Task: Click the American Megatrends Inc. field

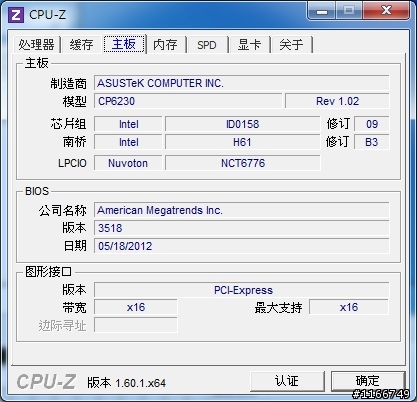Action: coord(242,210)
